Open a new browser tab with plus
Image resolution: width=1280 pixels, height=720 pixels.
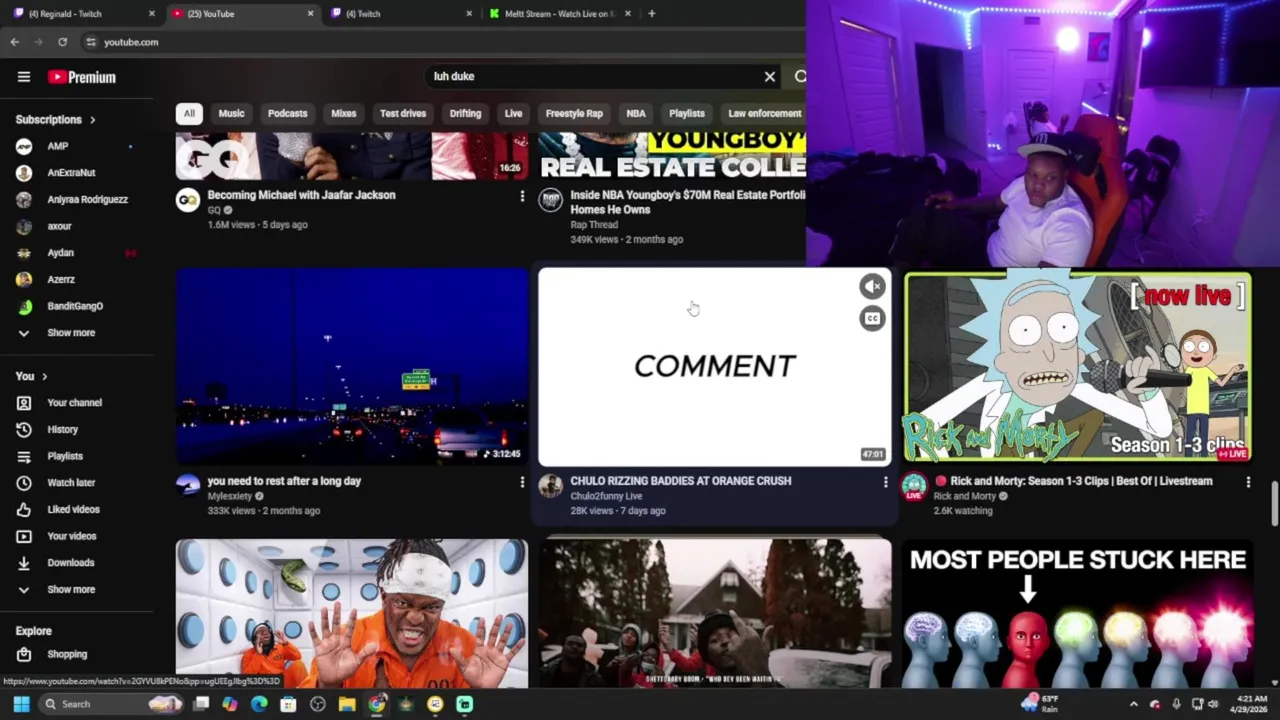(651, 14)
